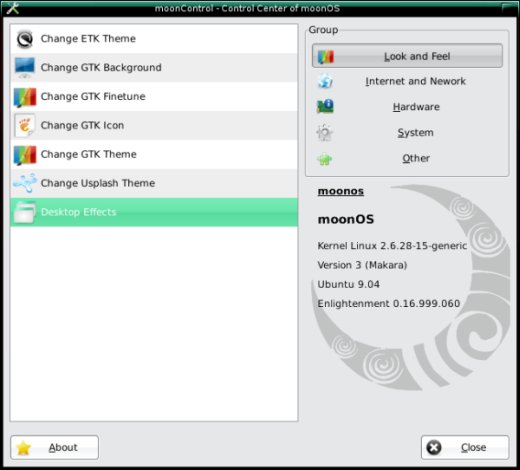Switch to Internet and Nework group

pyautogui.click(x=407, y=81)
